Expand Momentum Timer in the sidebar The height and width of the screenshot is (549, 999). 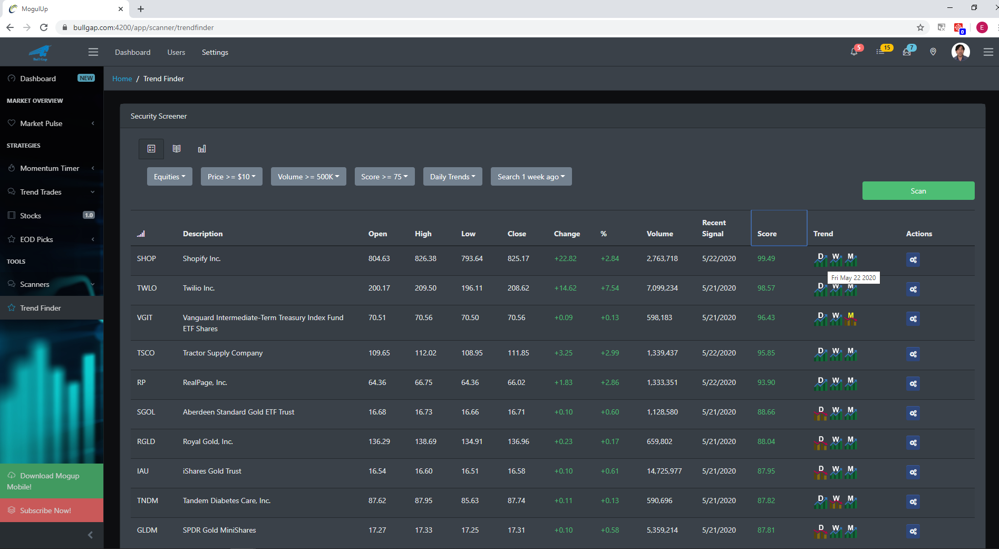(52, 168)
